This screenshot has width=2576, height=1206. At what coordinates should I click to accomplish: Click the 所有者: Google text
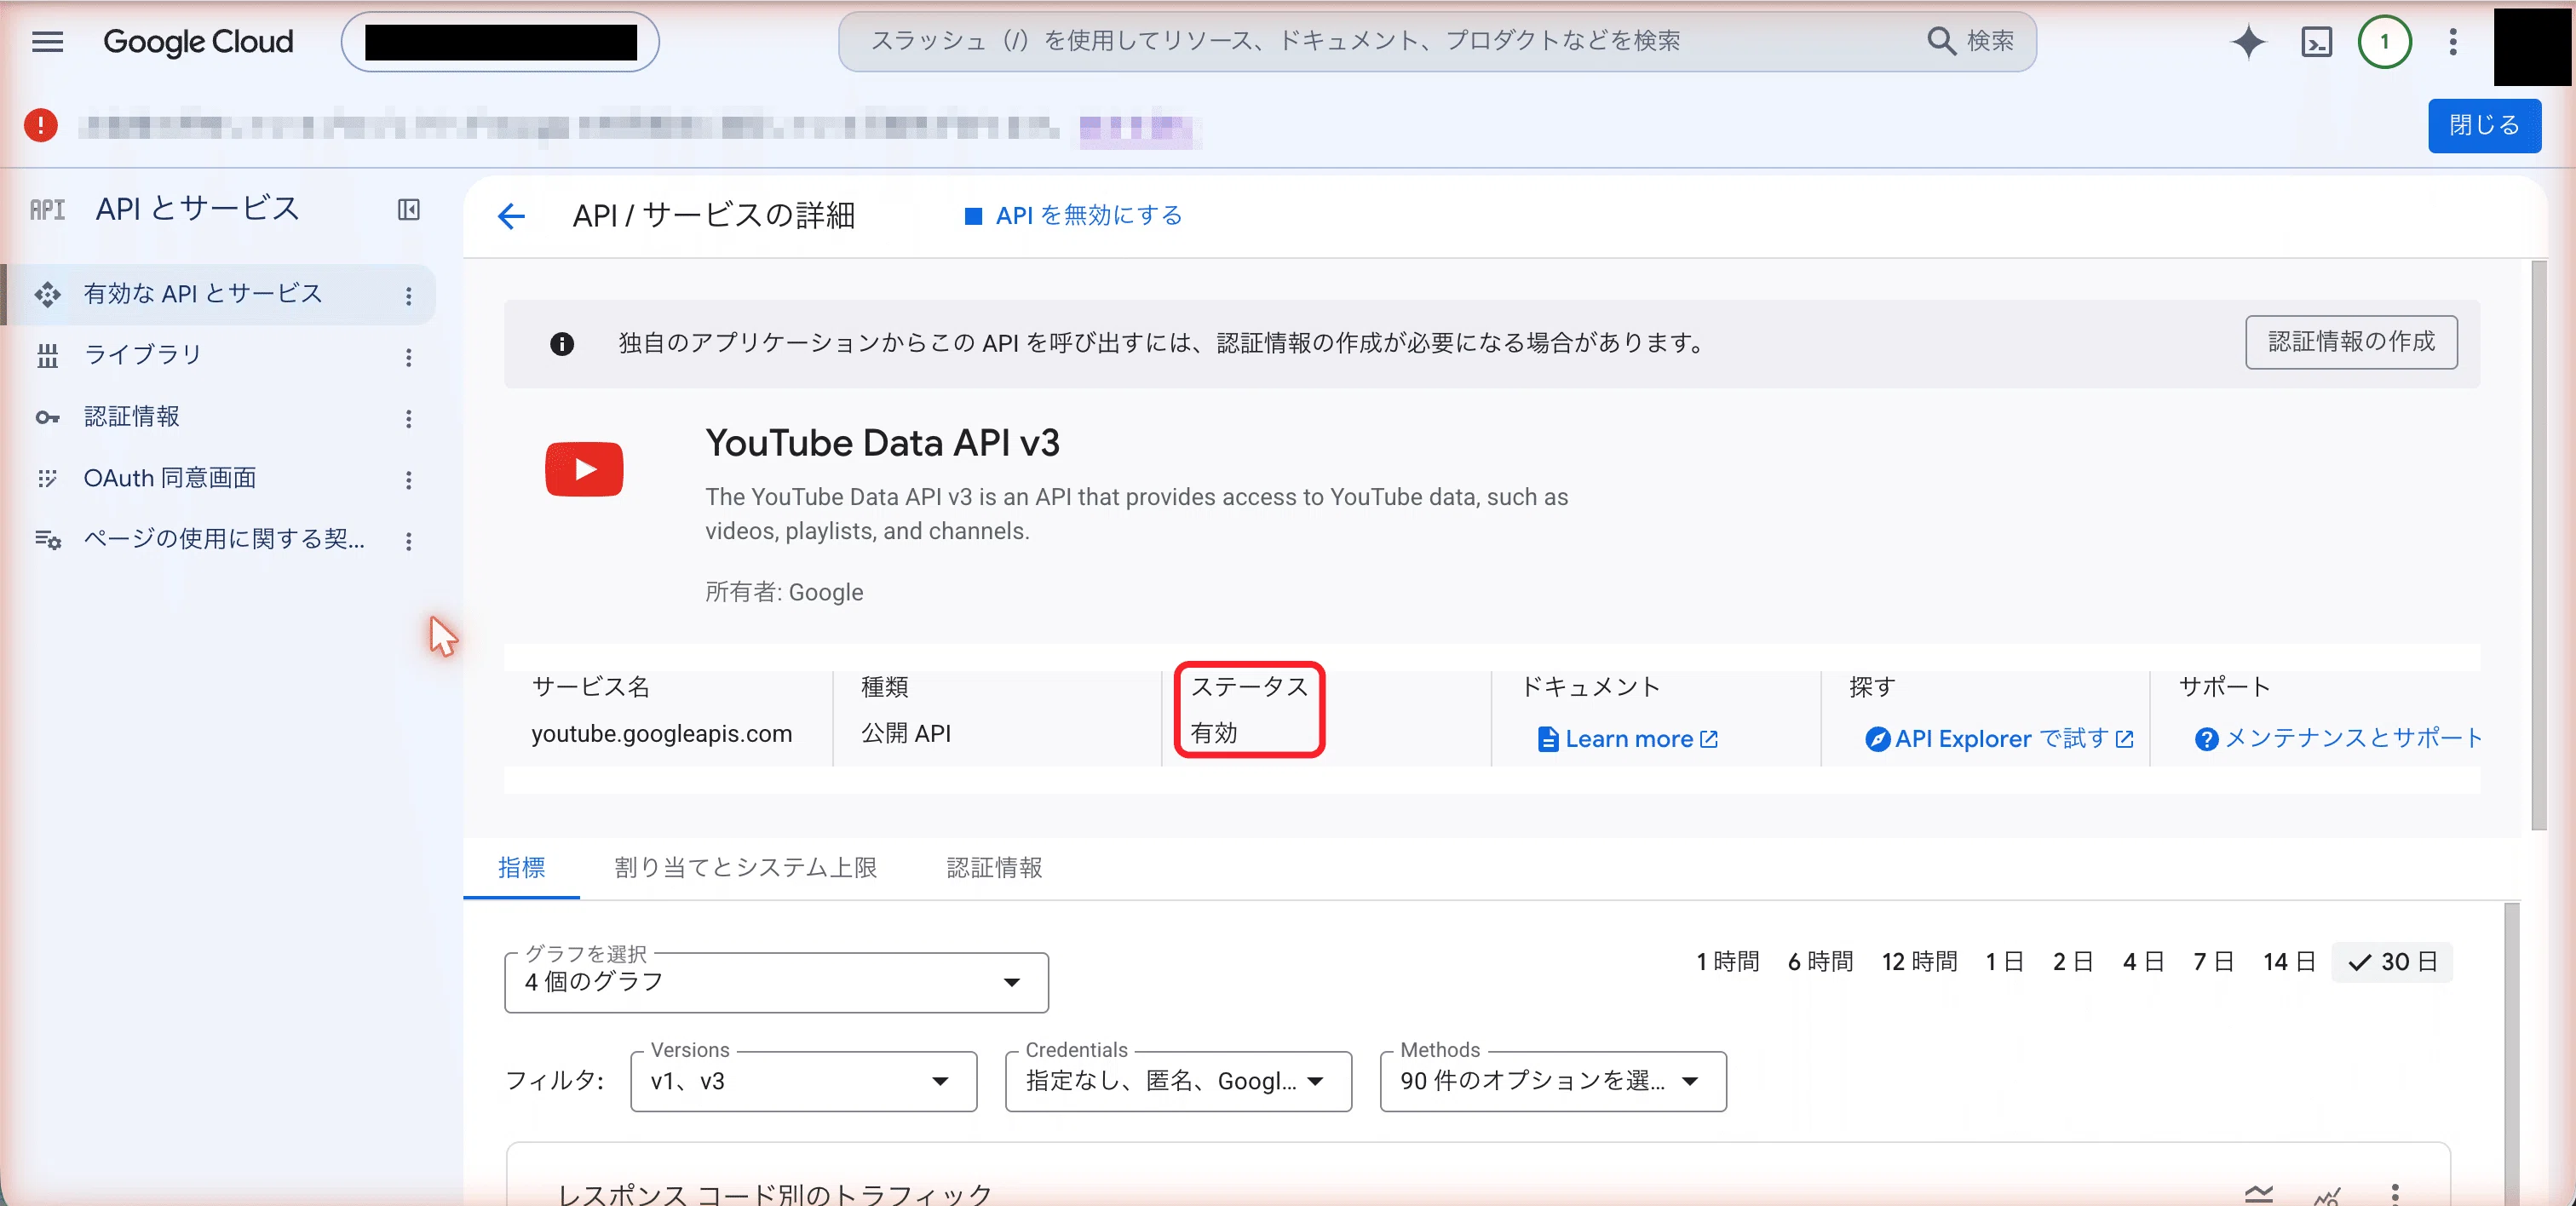tap(784, 592)
